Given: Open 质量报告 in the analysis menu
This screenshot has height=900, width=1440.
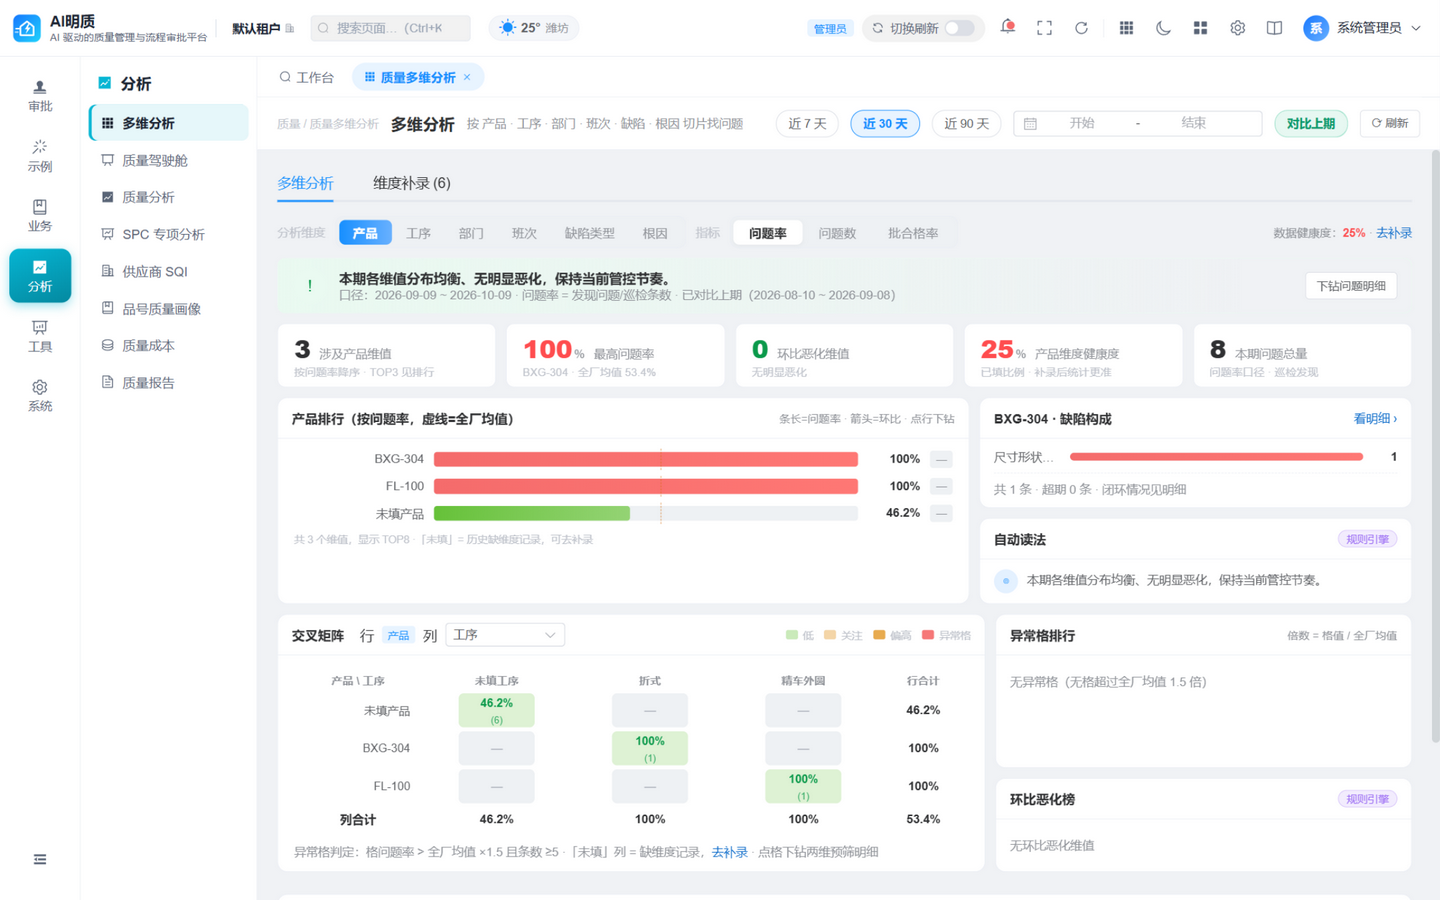Looking at the screenshot, I should coord(168,382).
